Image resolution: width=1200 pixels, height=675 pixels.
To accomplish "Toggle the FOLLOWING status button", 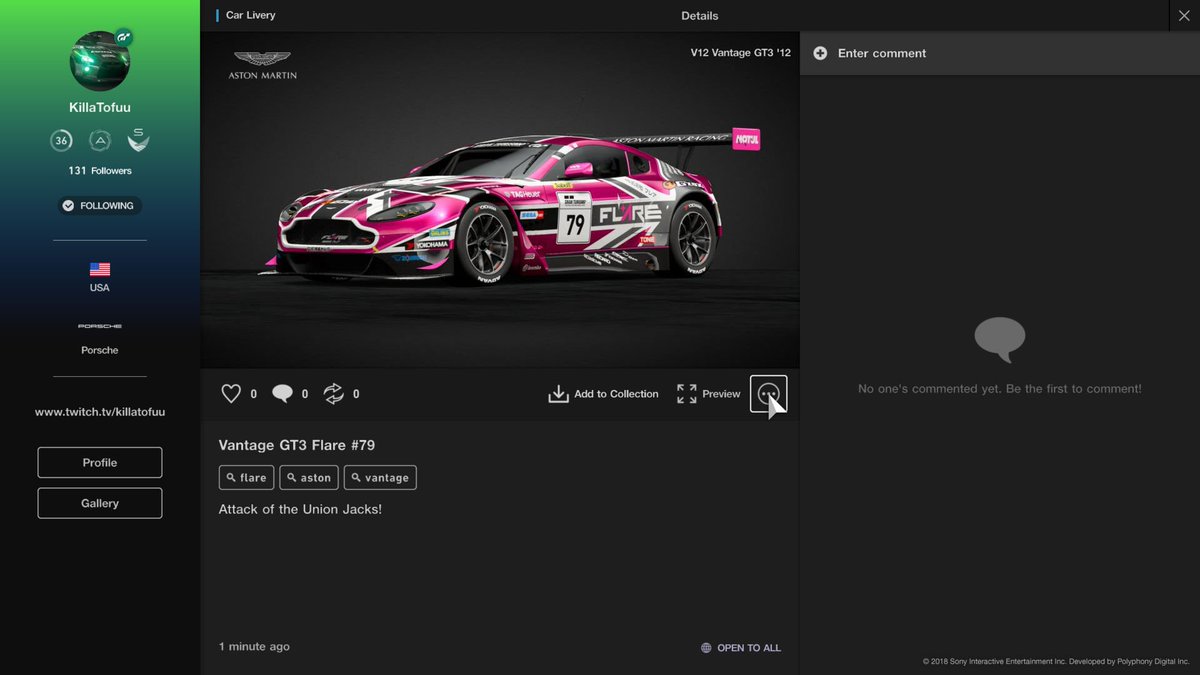I will coord(100,206).
